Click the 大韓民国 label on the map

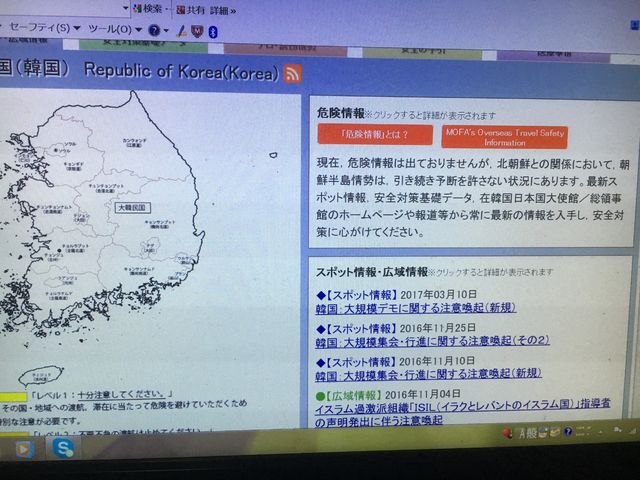click(130, 207)
